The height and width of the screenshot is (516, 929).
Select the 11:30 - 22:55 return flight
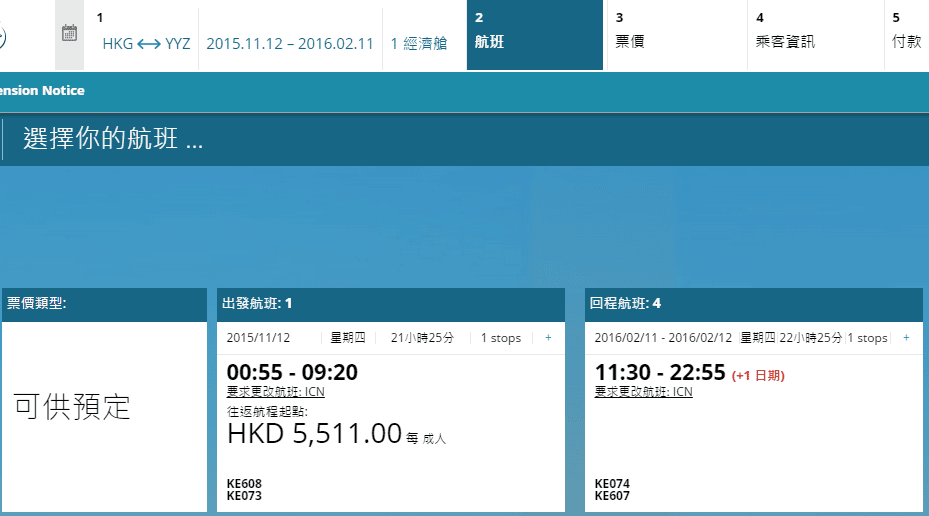point(660,373)
